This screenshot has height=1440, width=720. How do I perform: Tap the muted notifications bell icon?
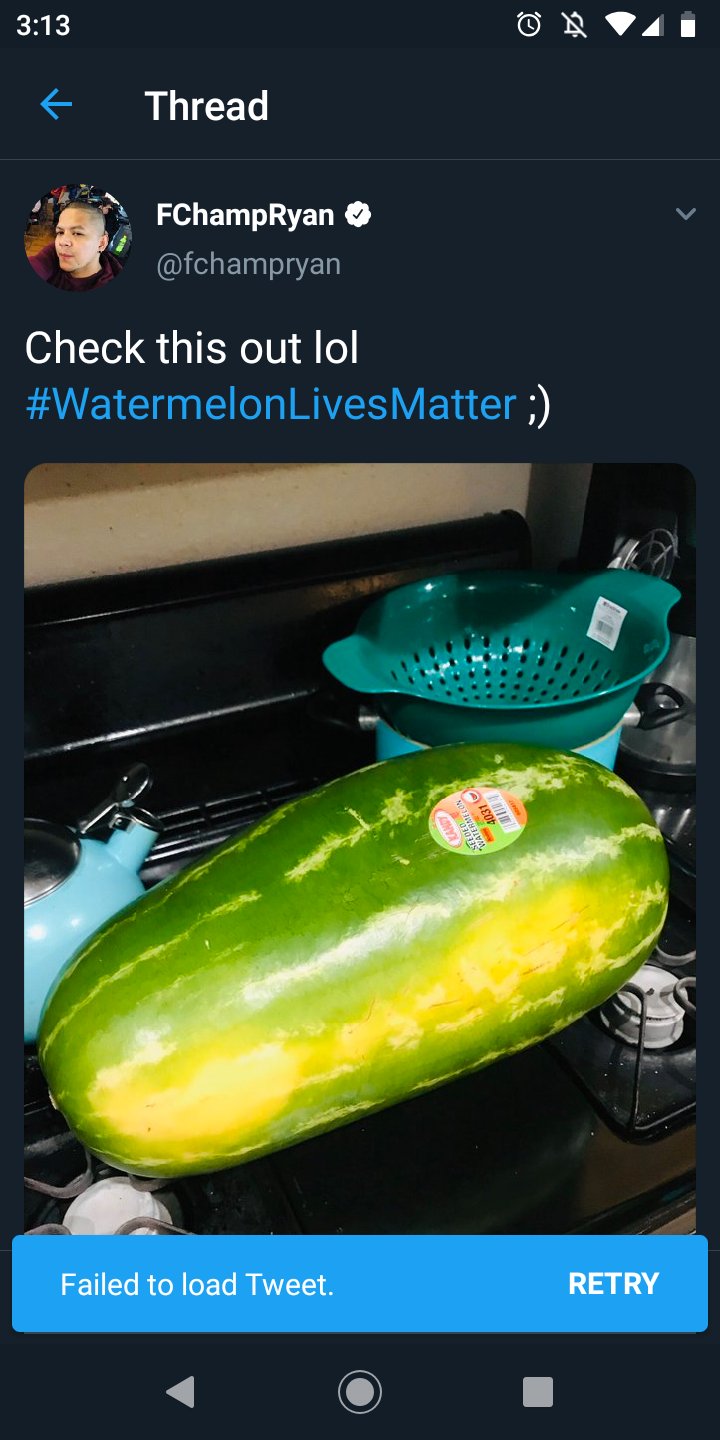575,25
